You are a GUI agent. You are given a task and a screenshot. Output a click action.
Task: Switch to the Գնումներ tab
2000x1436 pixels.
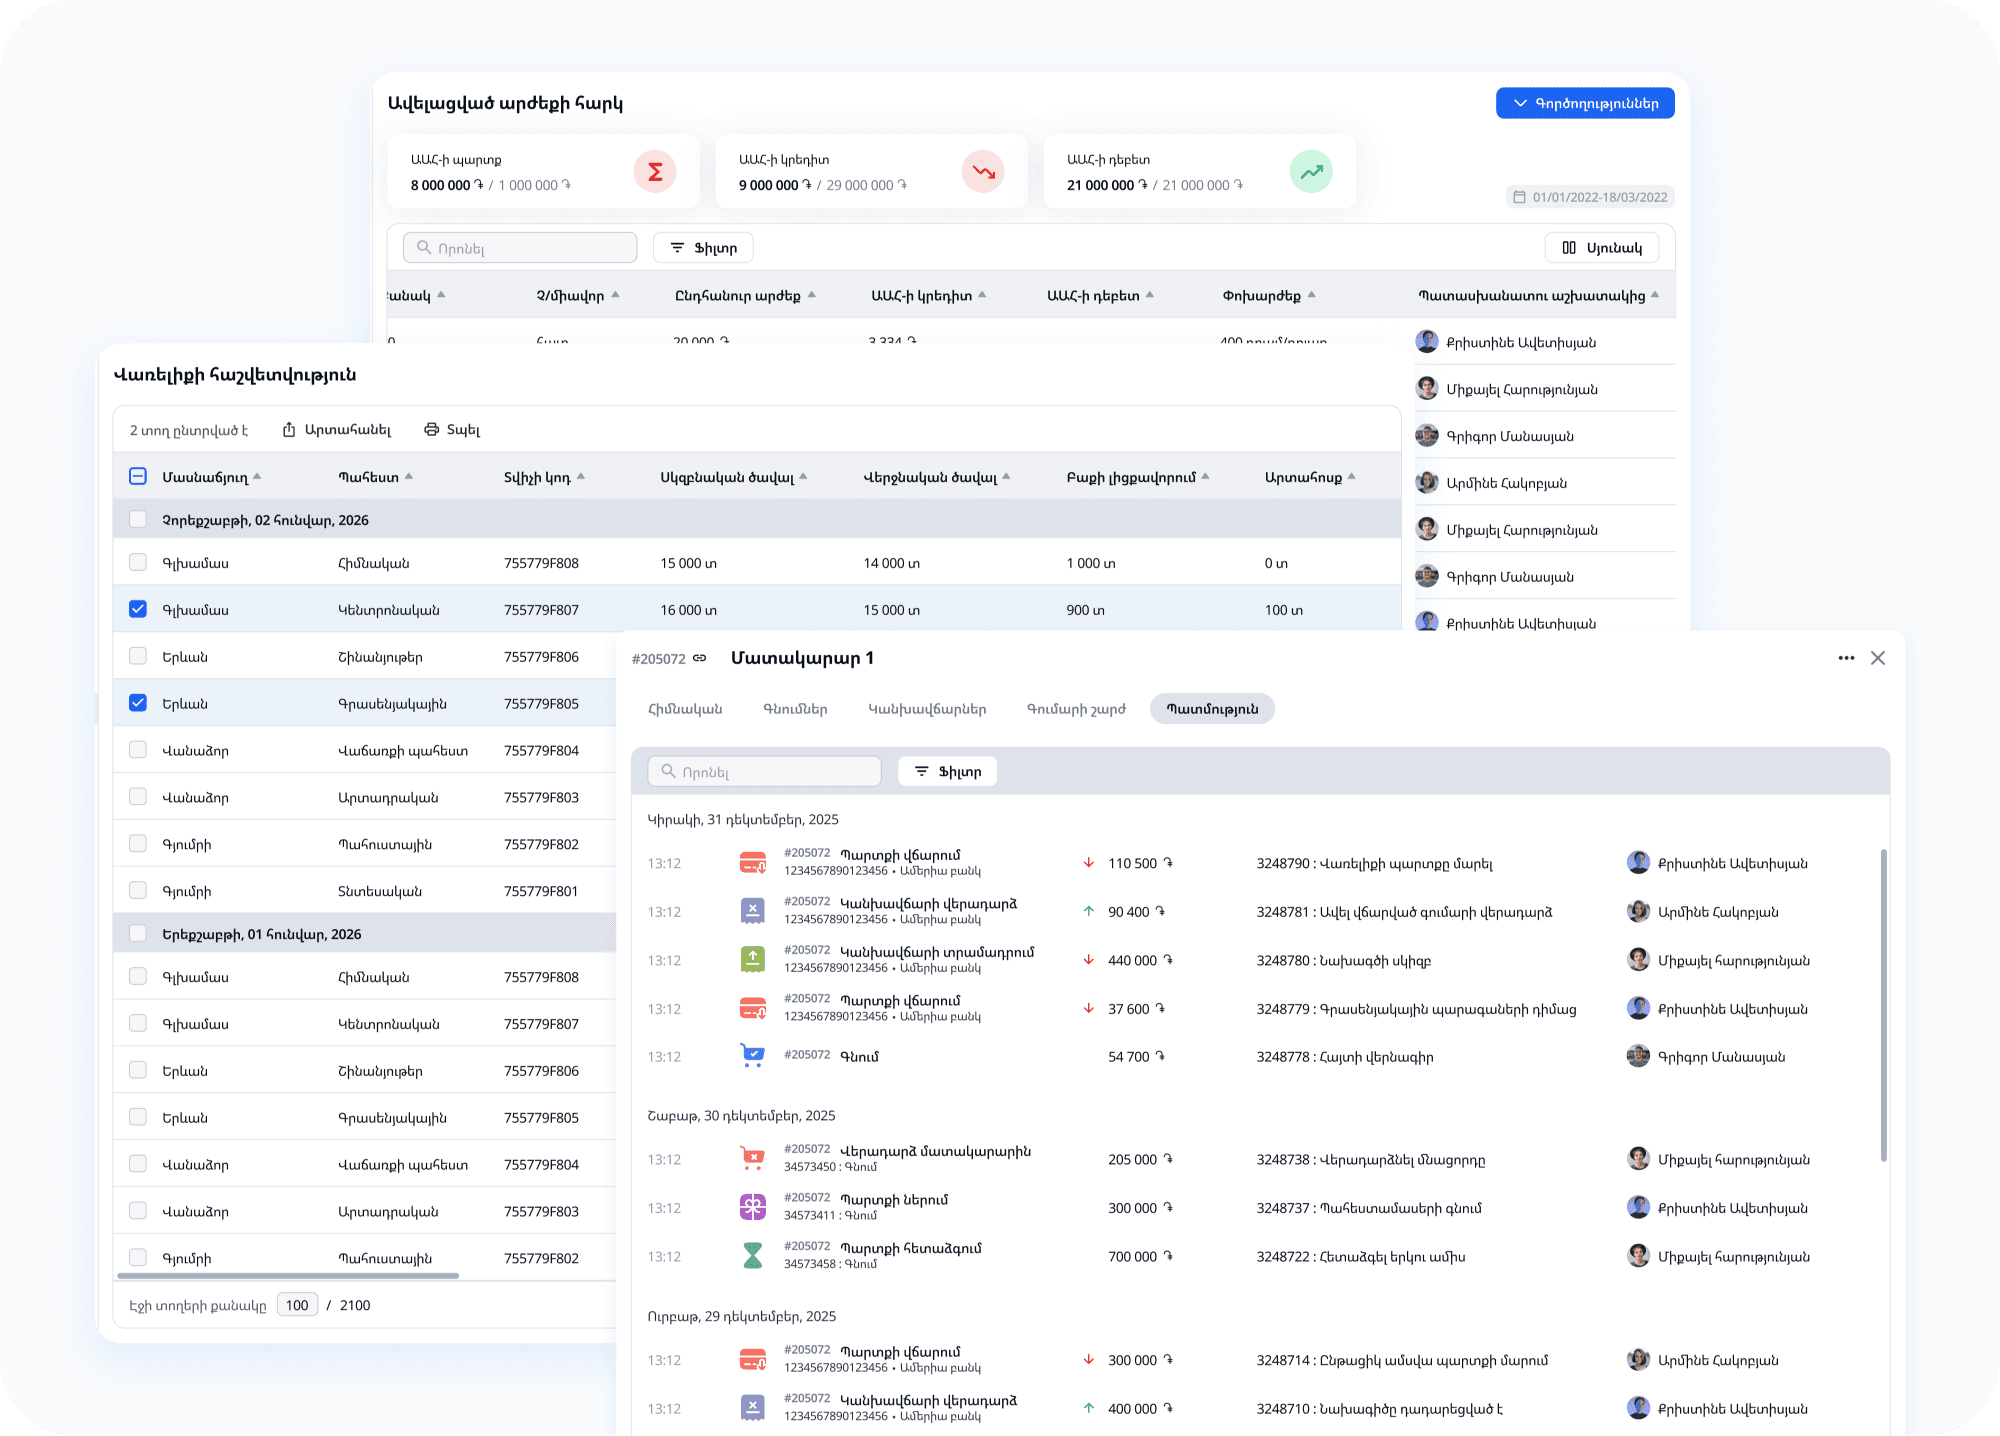point(795,709)
